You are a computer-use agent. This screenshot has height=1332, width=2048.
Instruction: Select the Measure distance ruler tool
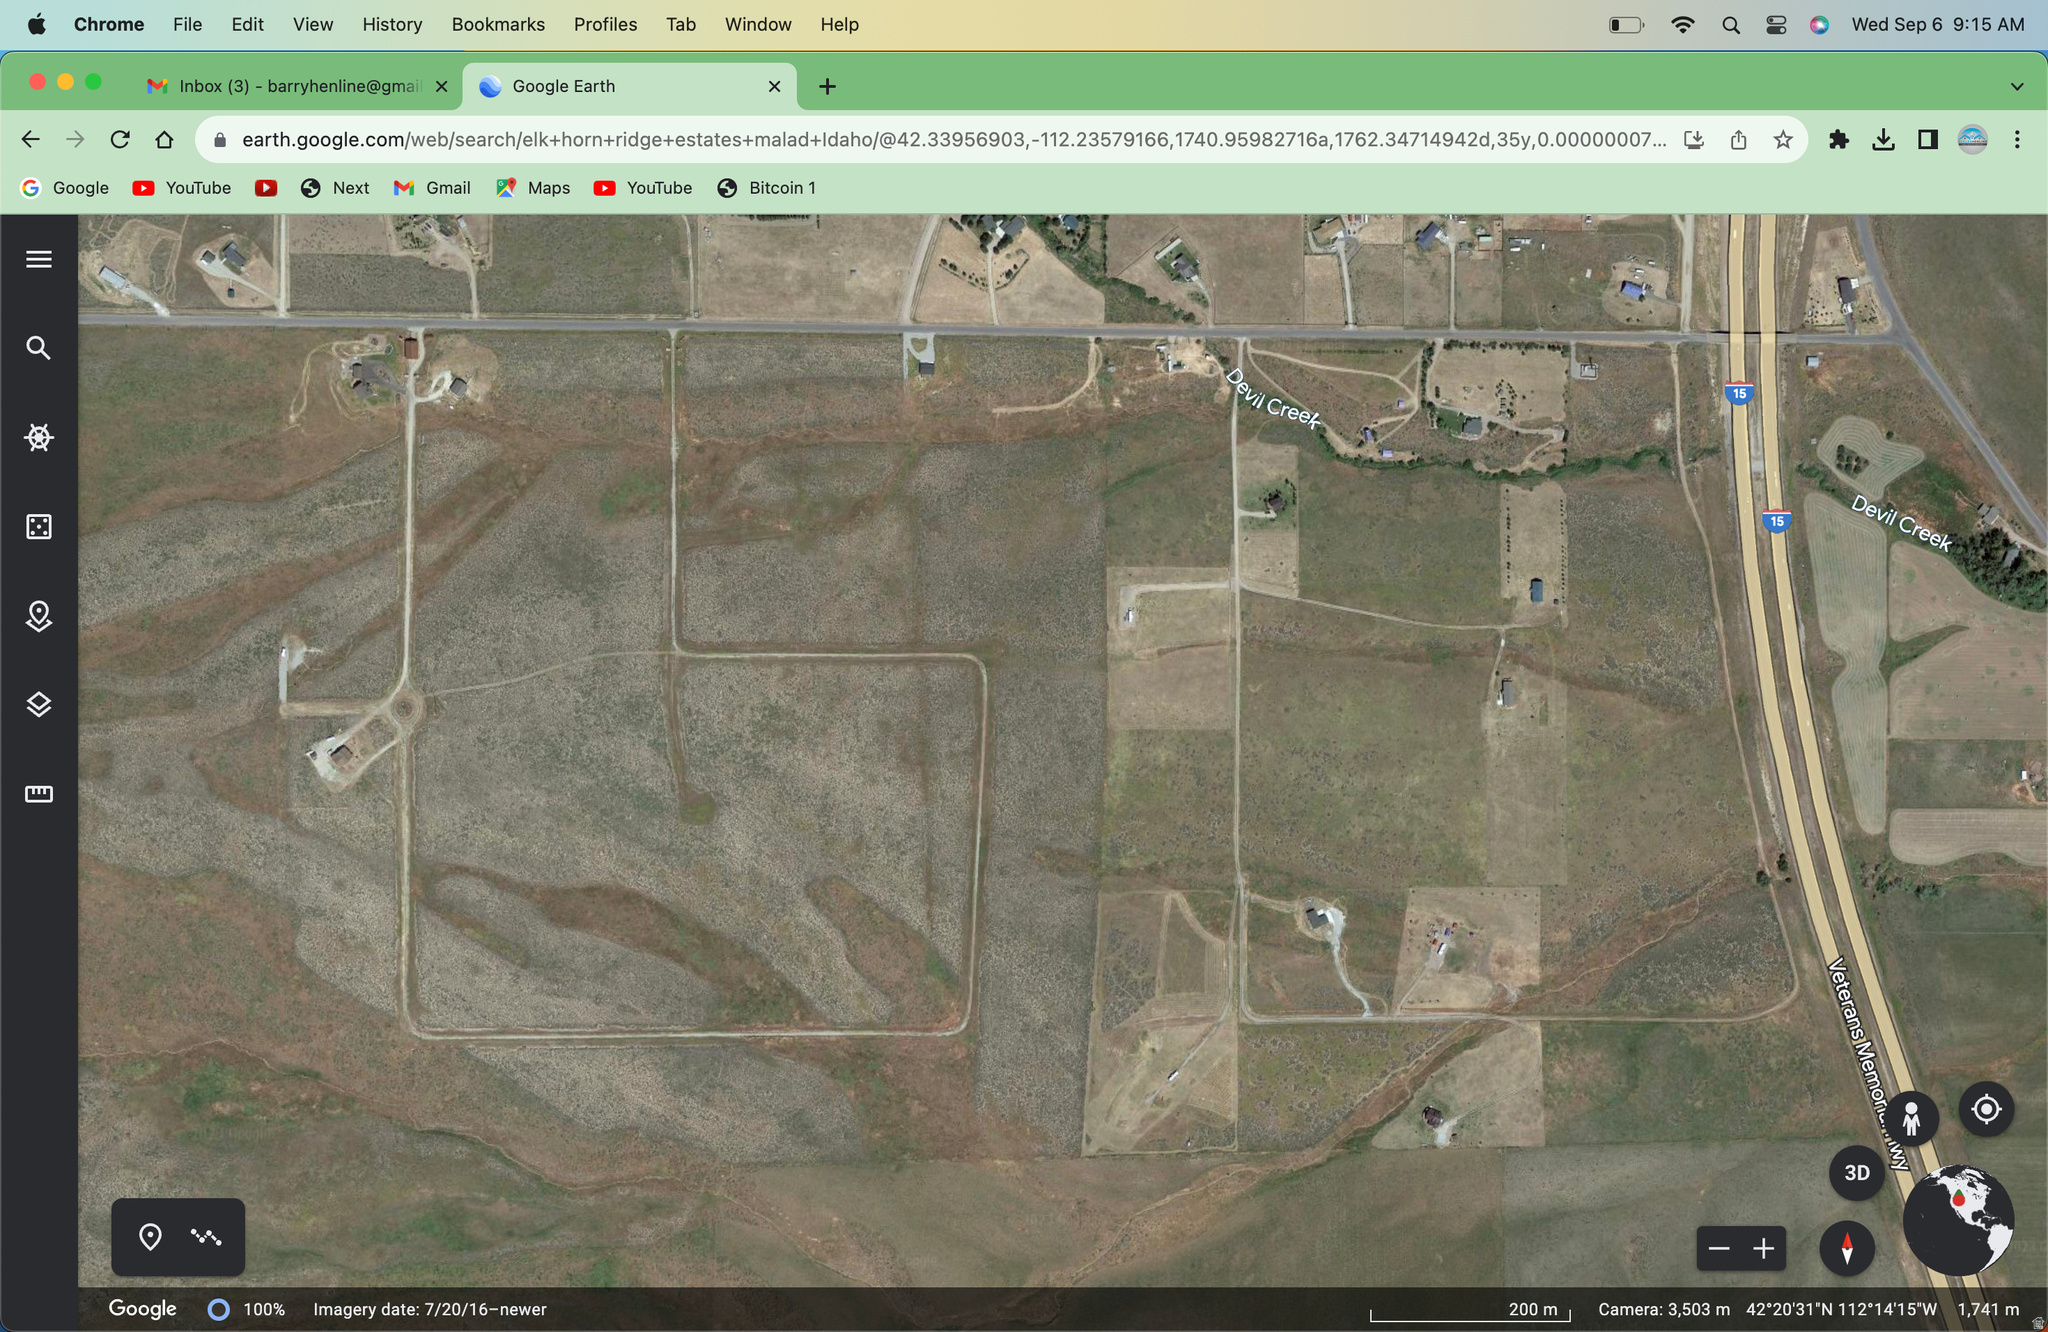pyautogui.click(x=38, y=792)
